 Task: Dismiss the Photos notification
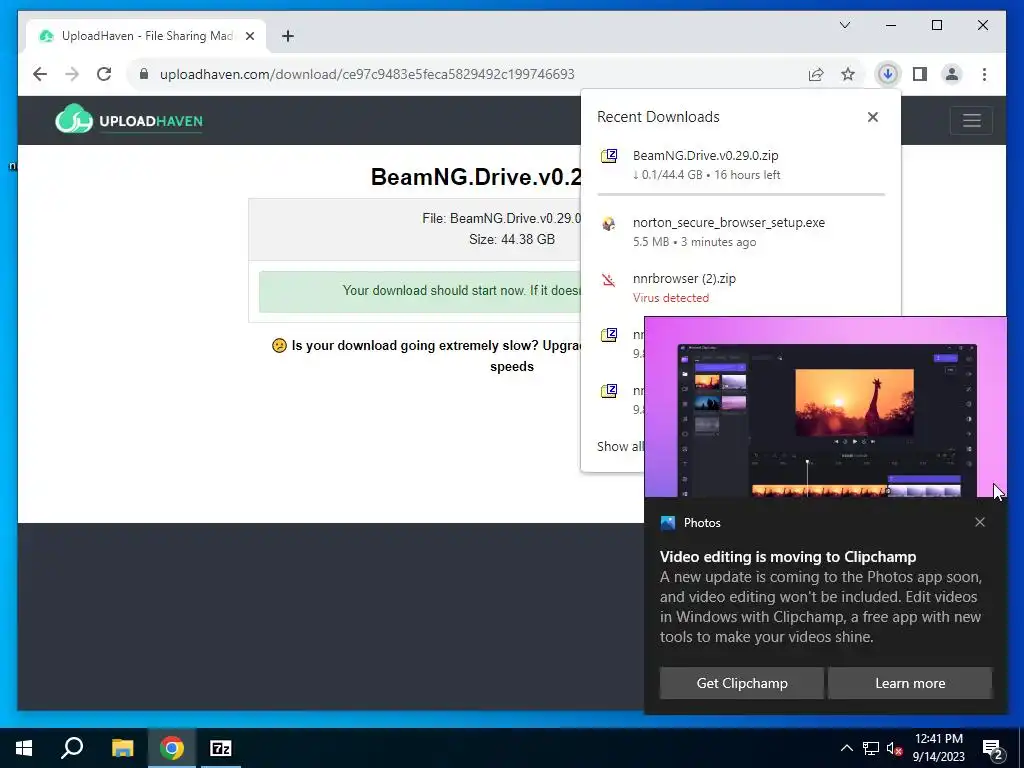click(x=980, y=522)
